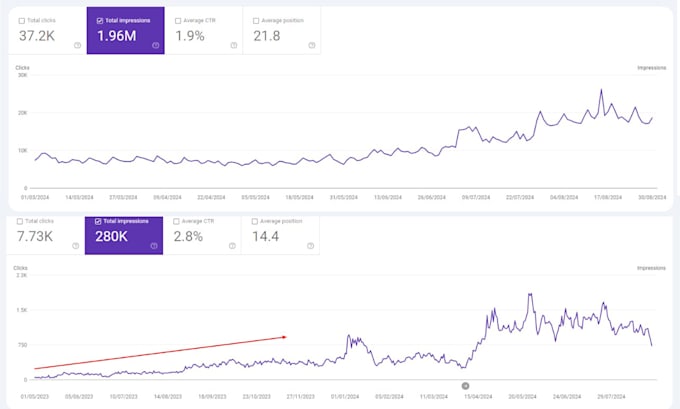The height and width of the screenshot is (409, 680).
Task: Enable Total clicks checkbox in bottom report
Action: tap(20, 221)
